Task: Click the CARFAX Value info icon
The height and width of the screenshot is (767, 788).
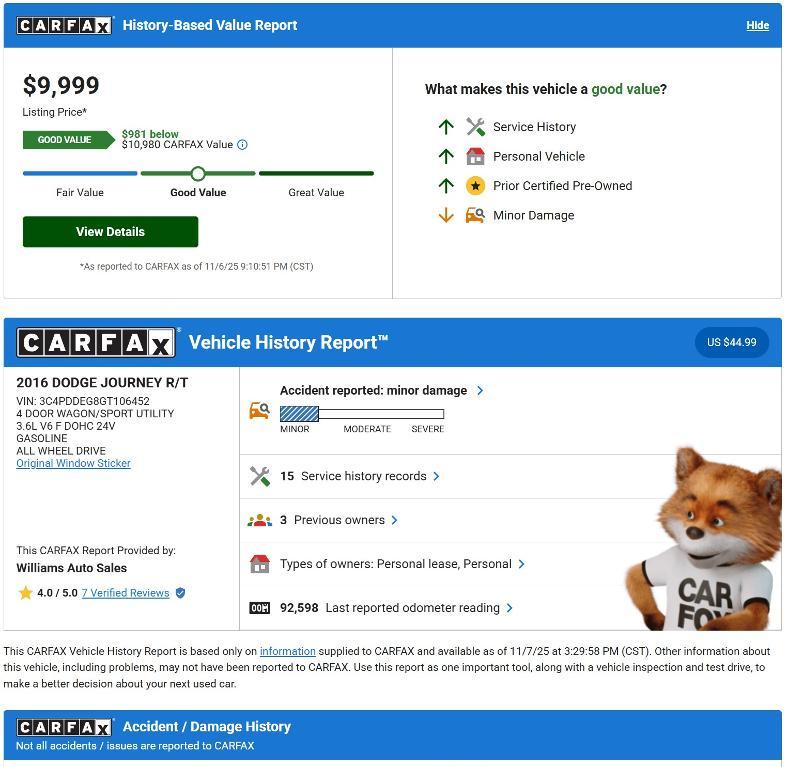Action: (x=242, y=145)
